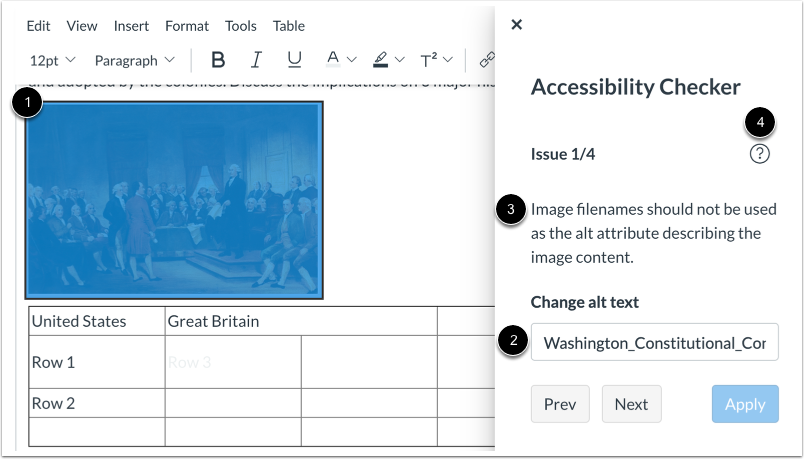This screenshot has width=804, height=459.
Task: Click the Row 3 placeholder cell
Action: coord(233,362)
